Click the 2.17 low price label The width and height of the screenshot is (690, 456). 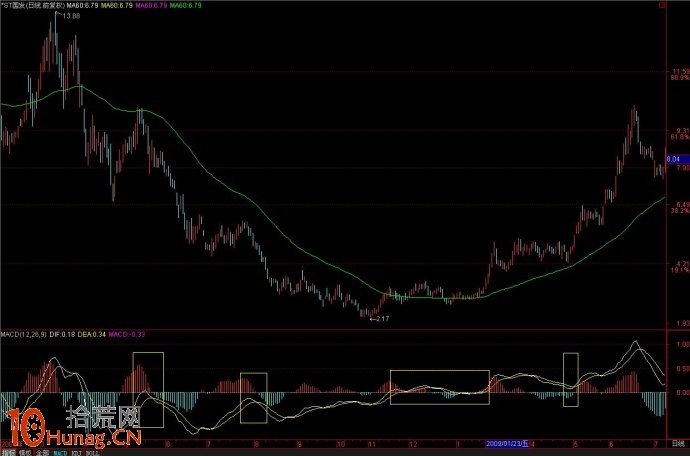pos(382,319)
